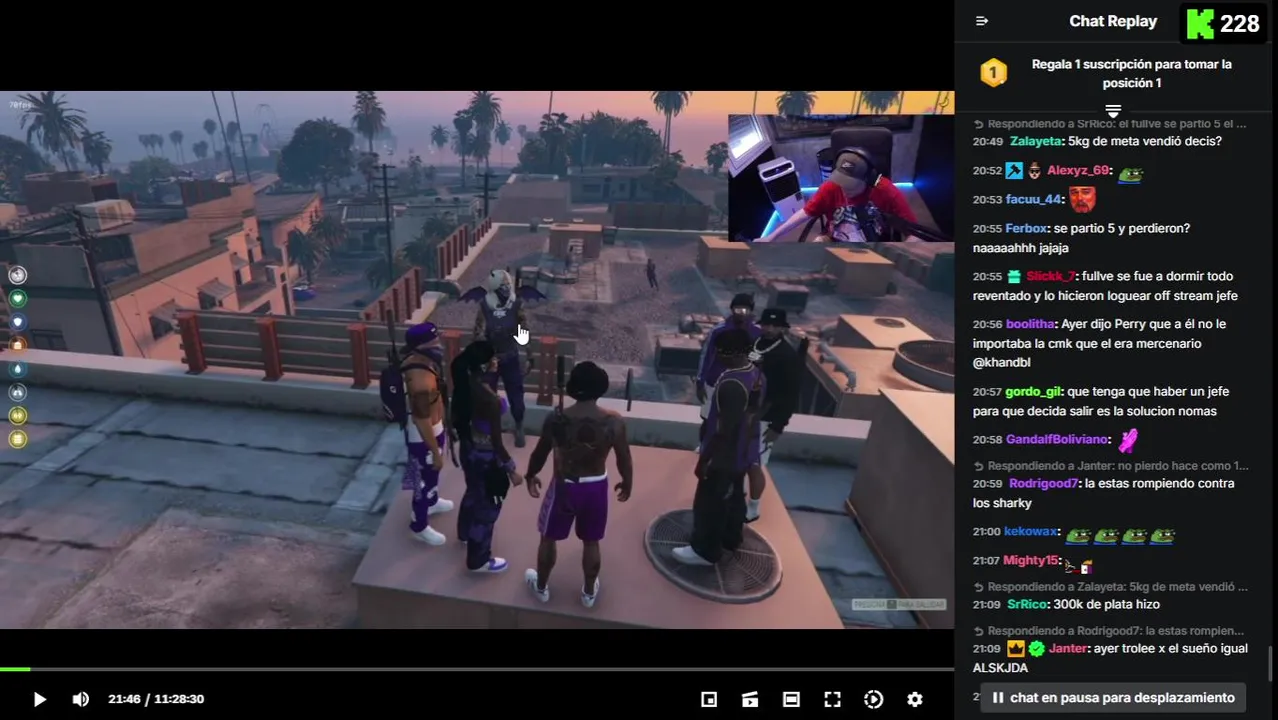Click the green Kick logo
Viewport: 1278px width, 720px height.
[x=1199, y=23]
